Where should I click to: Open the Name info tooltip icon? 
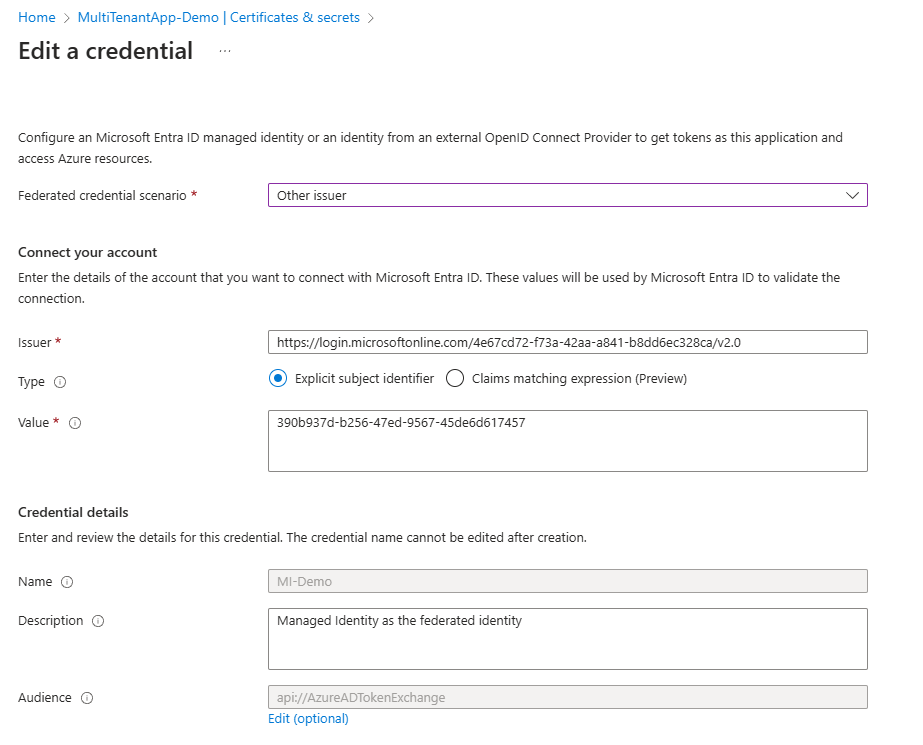click(68, 582)
